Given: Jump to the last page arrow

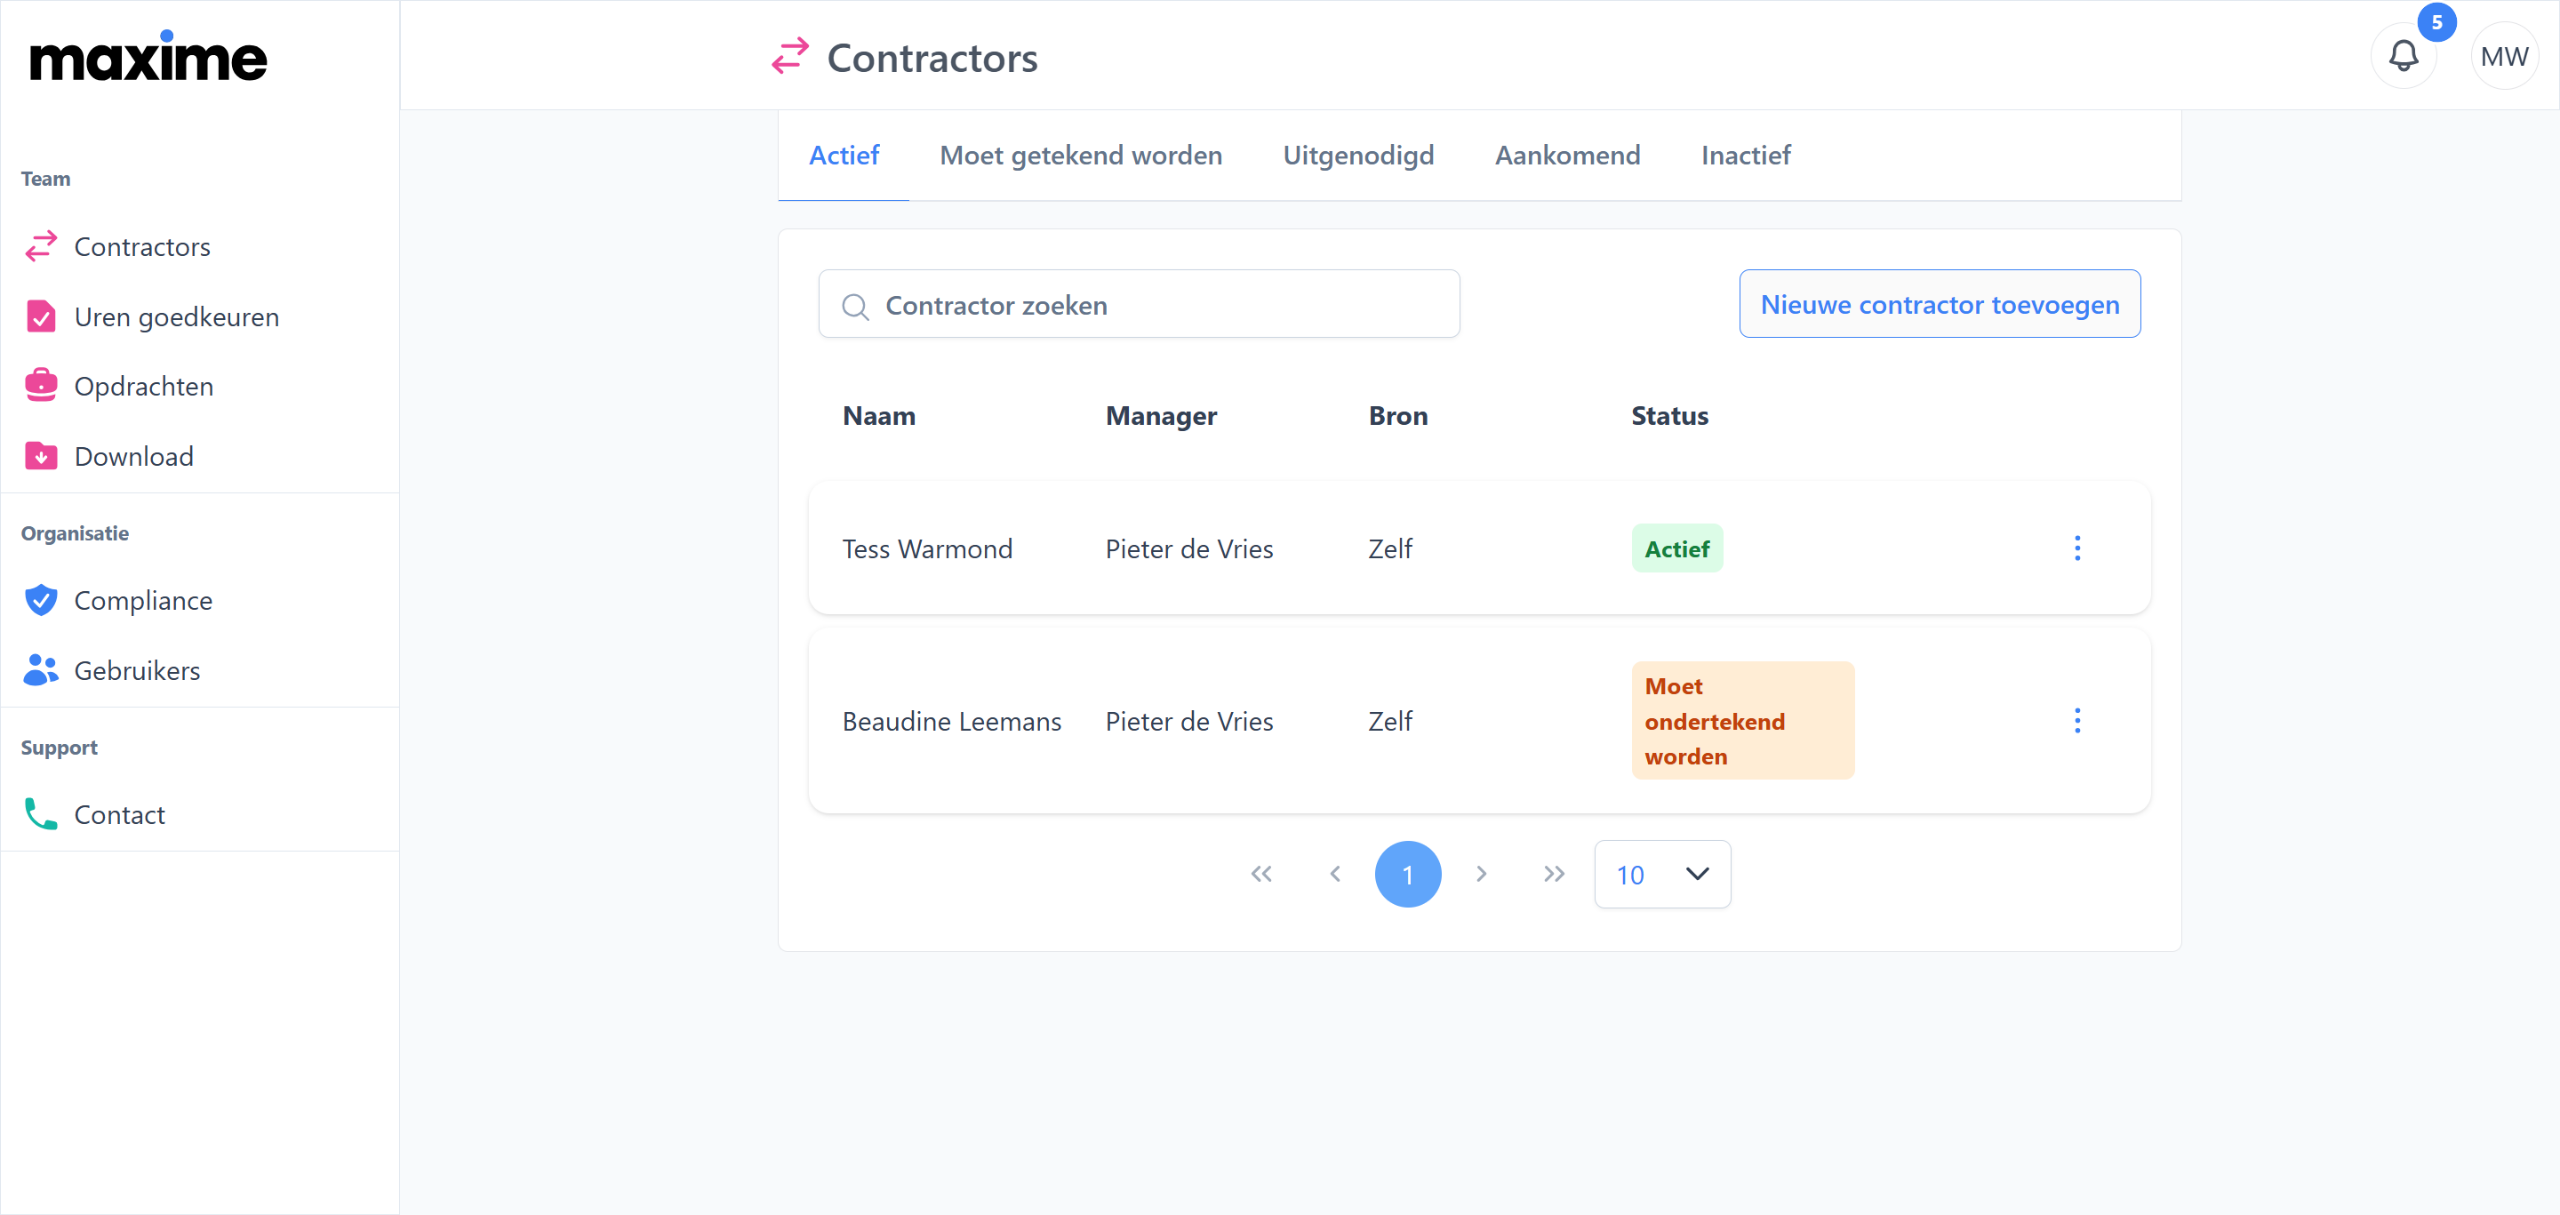Looking at the screenshot, I should pyautogui.click(x=1553, y=875).
